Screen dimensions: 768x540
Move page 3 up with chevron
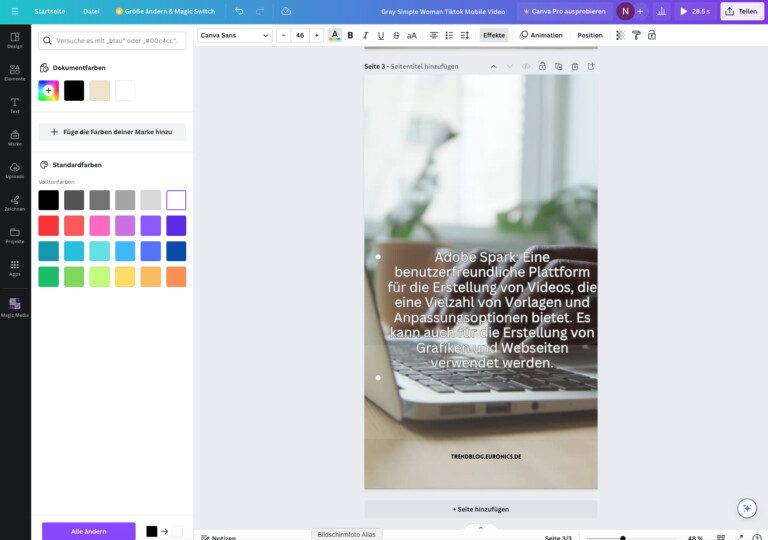point(493,67)
